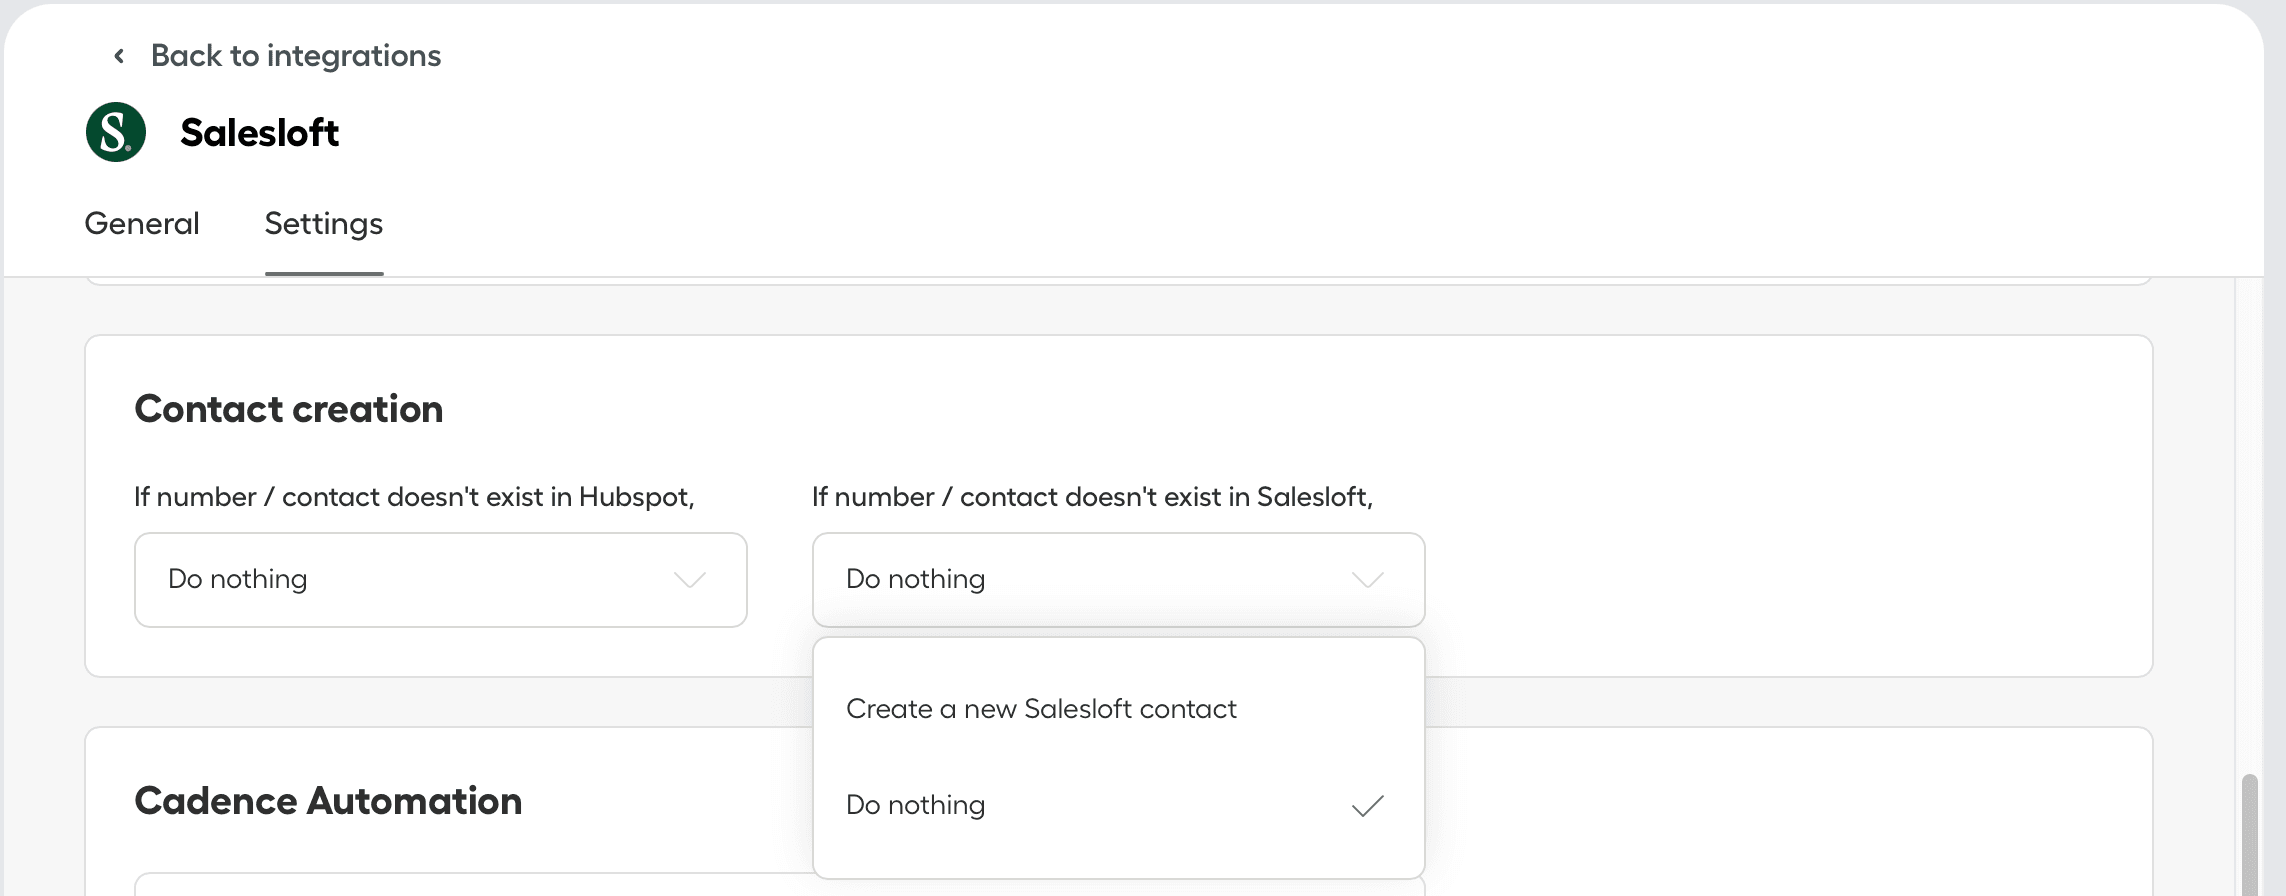Click the Hubspot contact doesn't exist label

pos(414,497)
